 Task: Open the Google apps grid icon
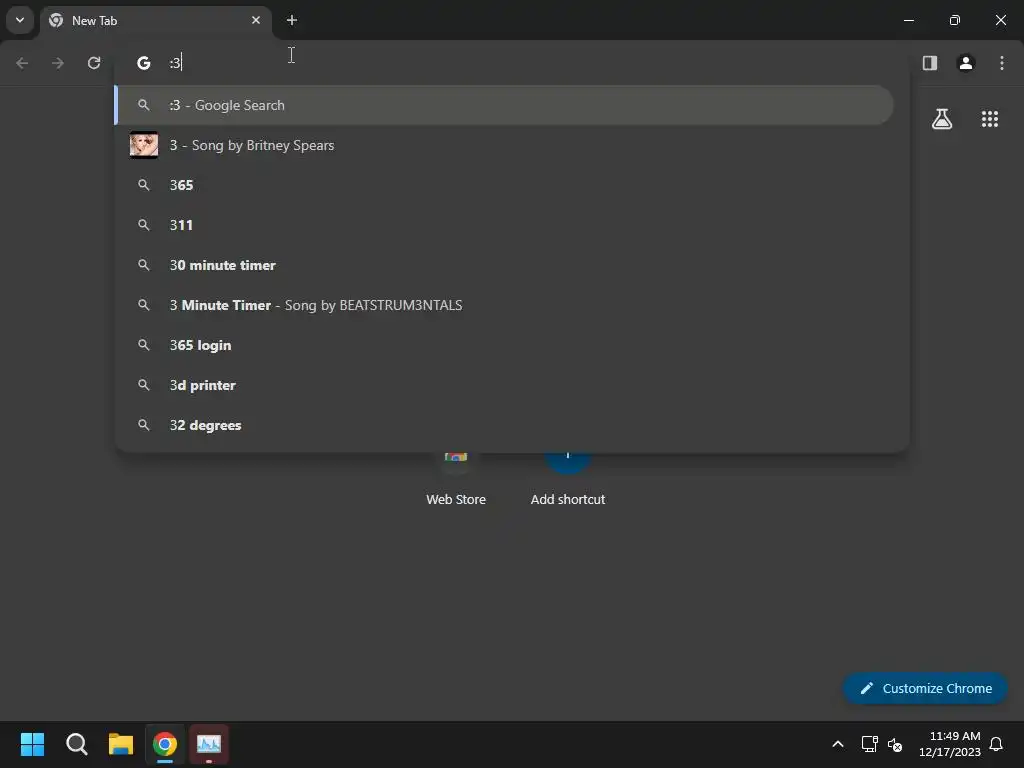(x=990, y=119)
